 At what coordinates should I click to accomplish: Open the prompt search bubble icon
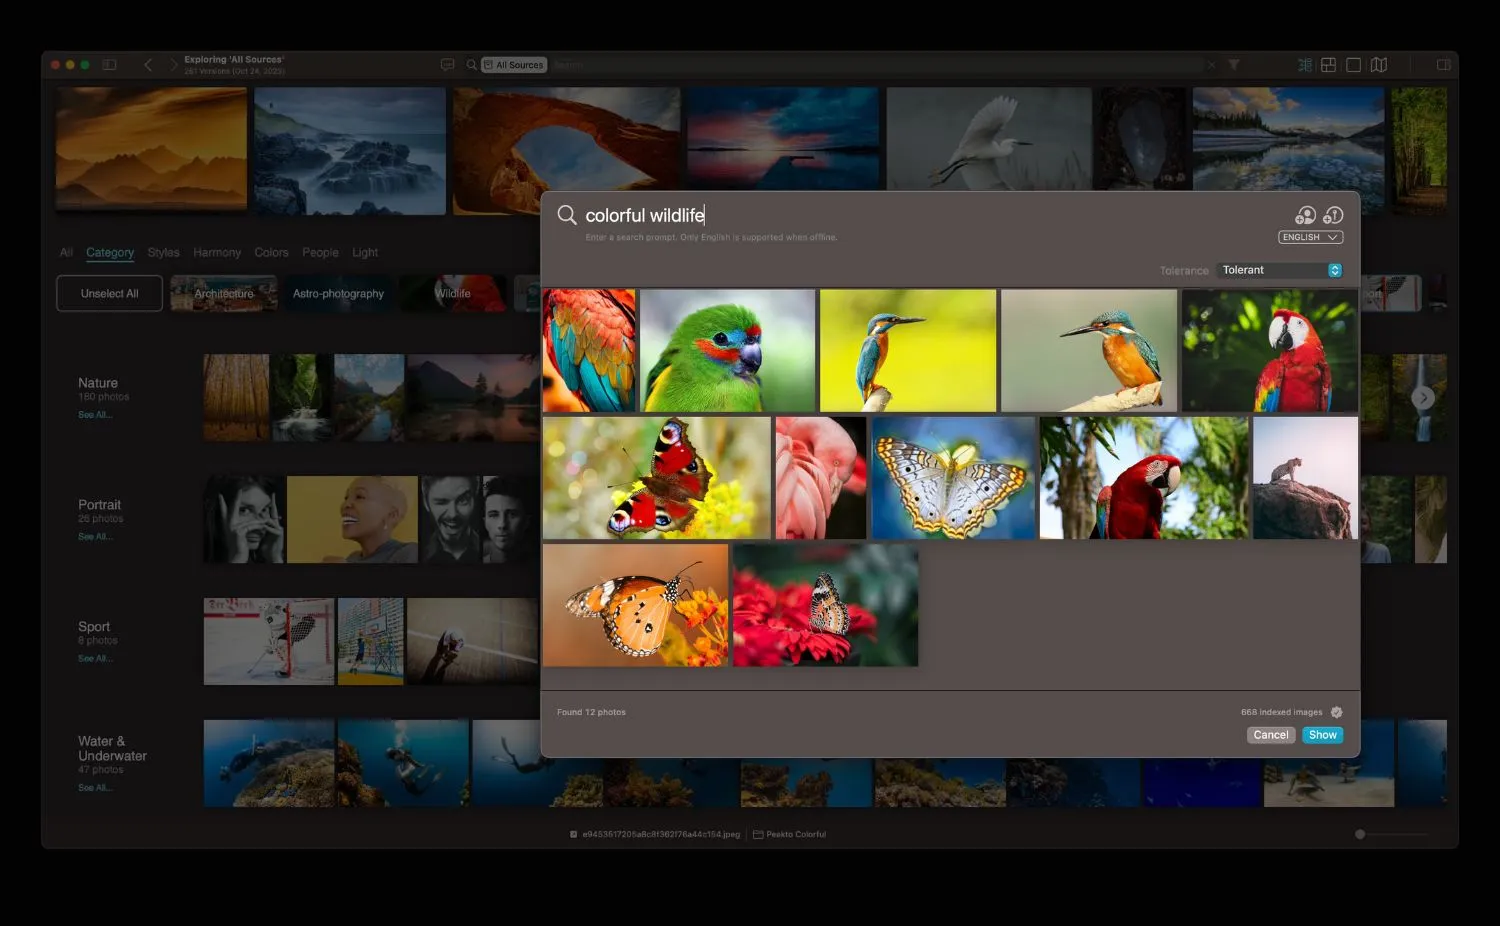pyautogui.click(x=447, y=65)
